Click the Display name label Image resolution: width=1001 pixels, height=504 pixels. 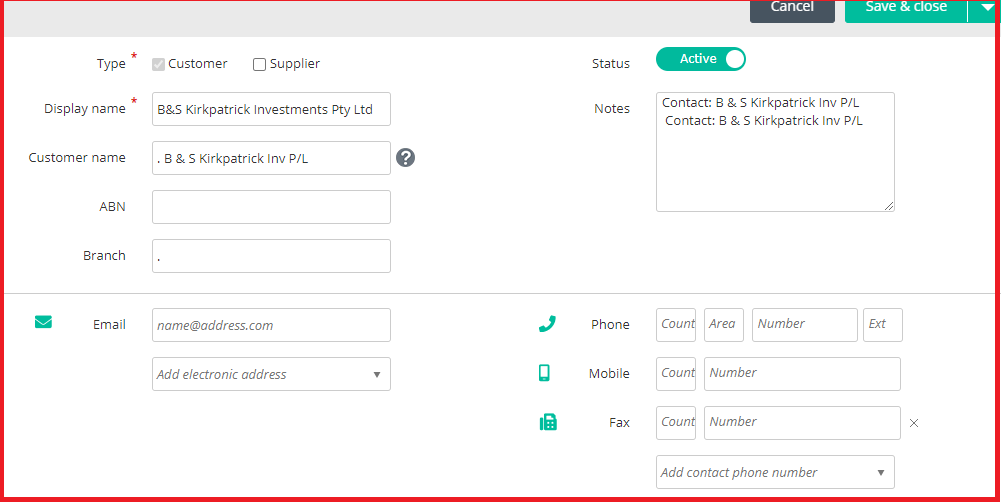pyautogui.click(x=84, y=109)
